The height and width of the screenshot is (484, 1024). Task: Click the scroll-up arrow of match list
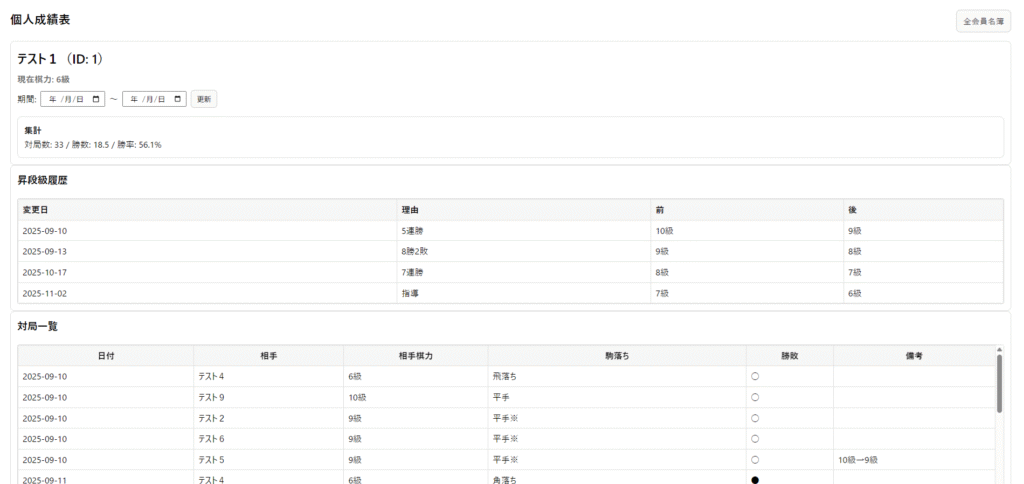998,350
